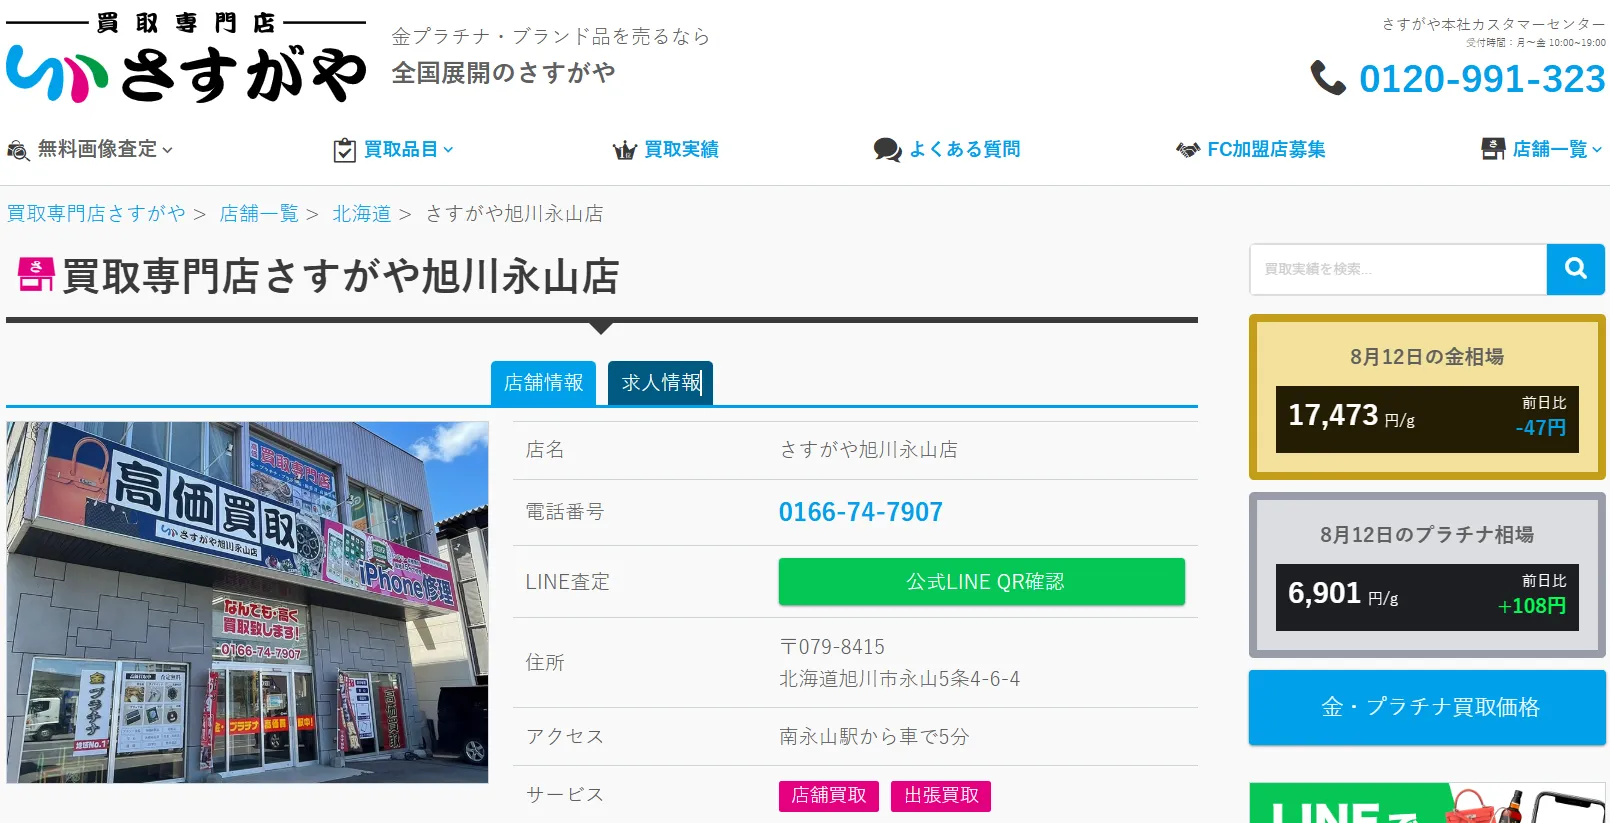Click the postal code 〒079-8415
Viewport: 1610px width, 823px height.
832,647
